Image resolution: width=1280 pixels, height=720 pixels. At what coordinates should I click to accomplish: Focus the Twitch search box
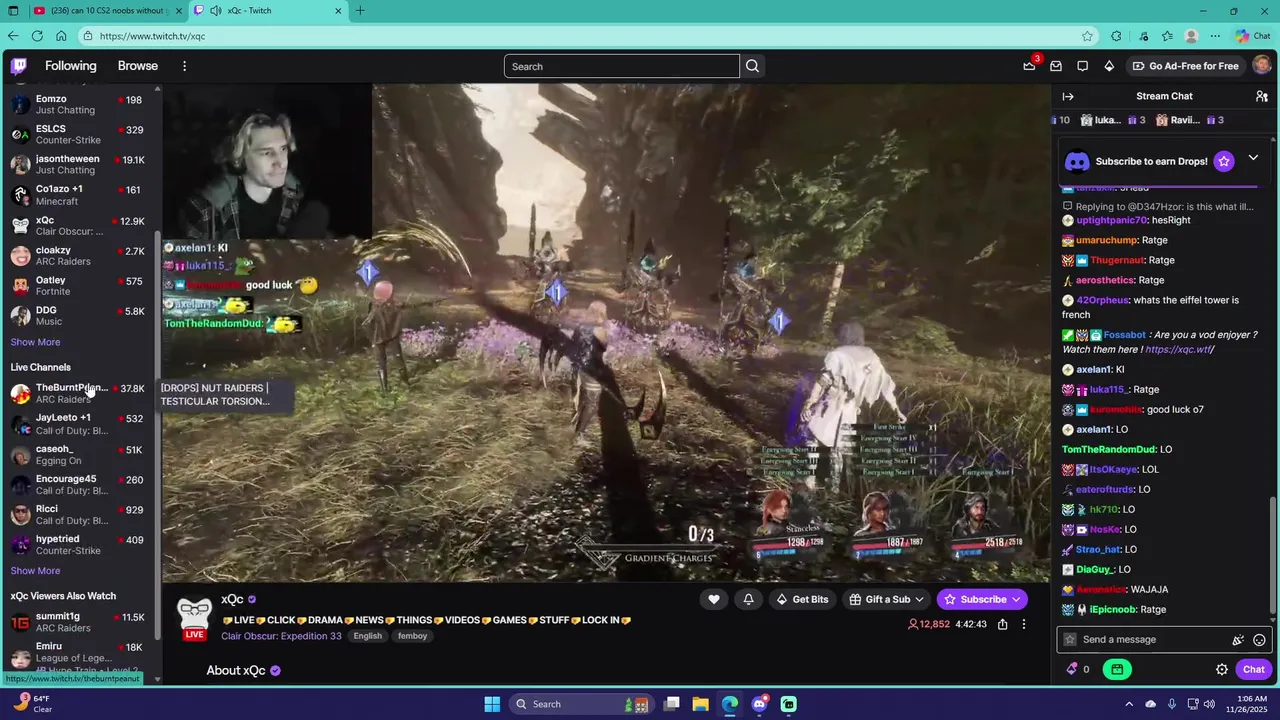tap(621, 66)
